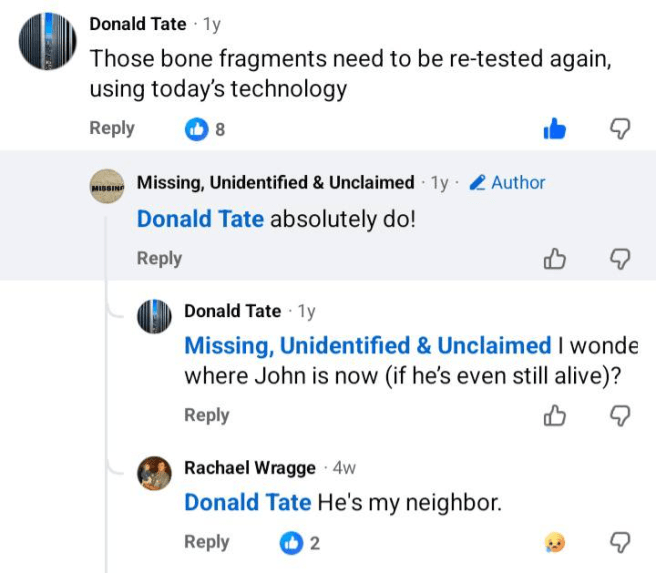This screenshot has width=656, height=573.
Task: Click the blue 'Donald Tate' mention in Rachael's reply
Action: tap(247, 502)
